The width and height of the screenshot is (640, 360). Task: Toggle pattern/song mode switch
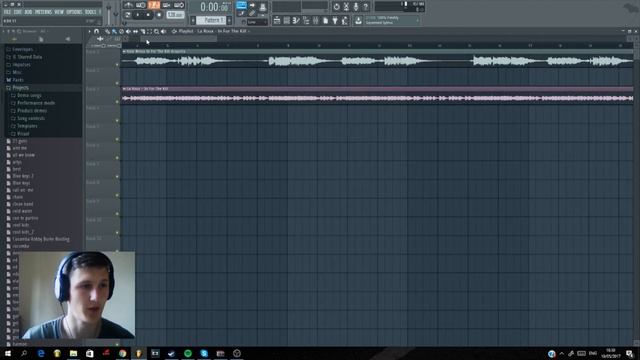tap(128, 15)
